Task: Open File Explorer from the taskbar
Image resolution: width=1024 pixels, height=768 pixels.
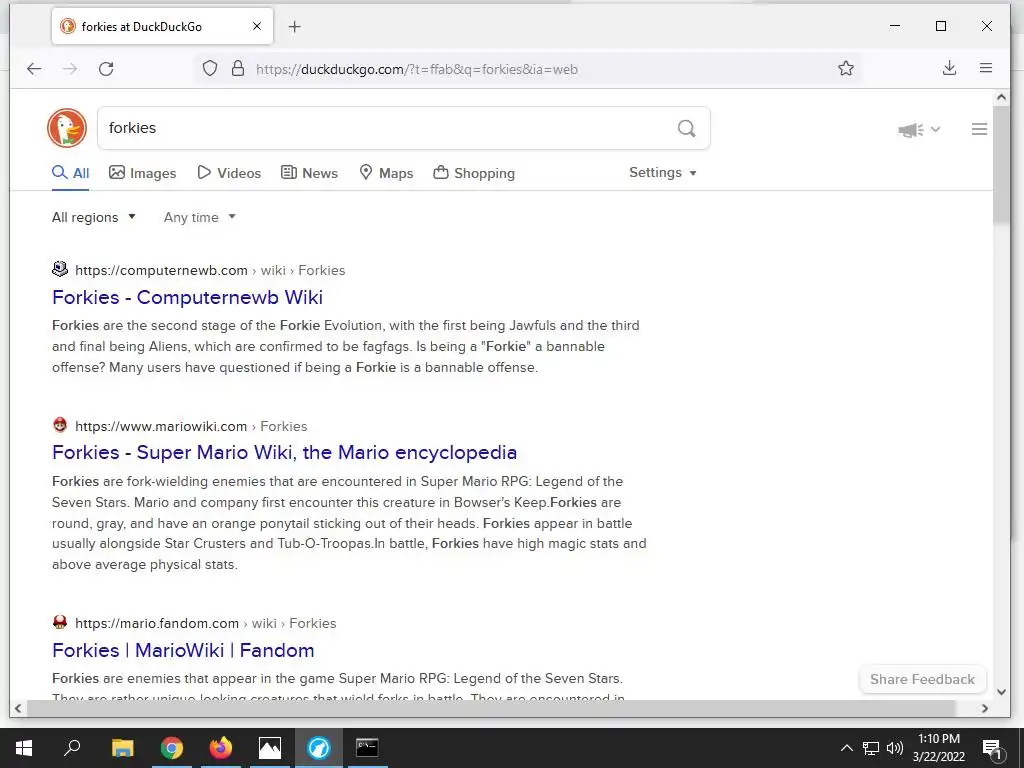Action: (122, 748)
